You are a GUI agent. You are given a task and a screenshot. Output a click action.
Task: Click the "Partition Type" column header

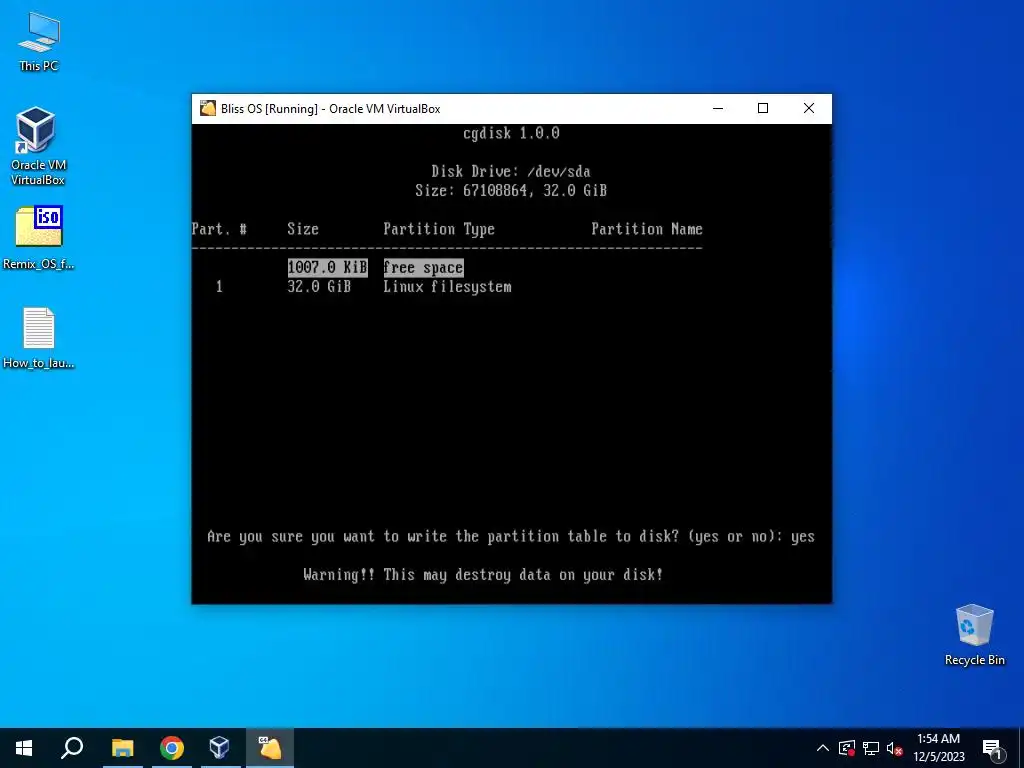(x=439, y=229)
